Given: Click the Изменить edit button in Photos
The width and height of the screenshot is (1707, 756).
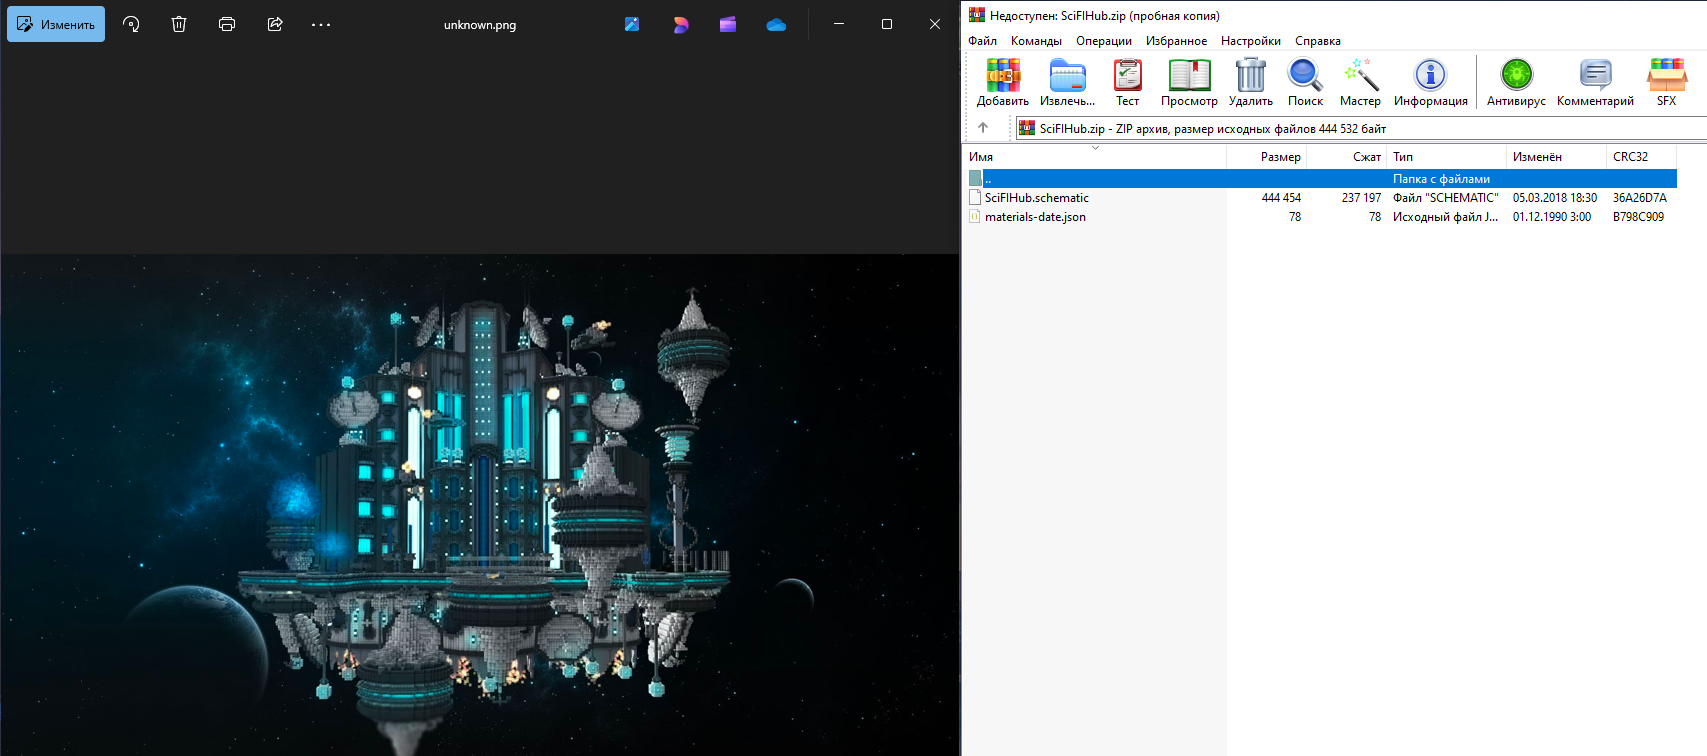Looking at the screenshot, I should tap(56, 24).
